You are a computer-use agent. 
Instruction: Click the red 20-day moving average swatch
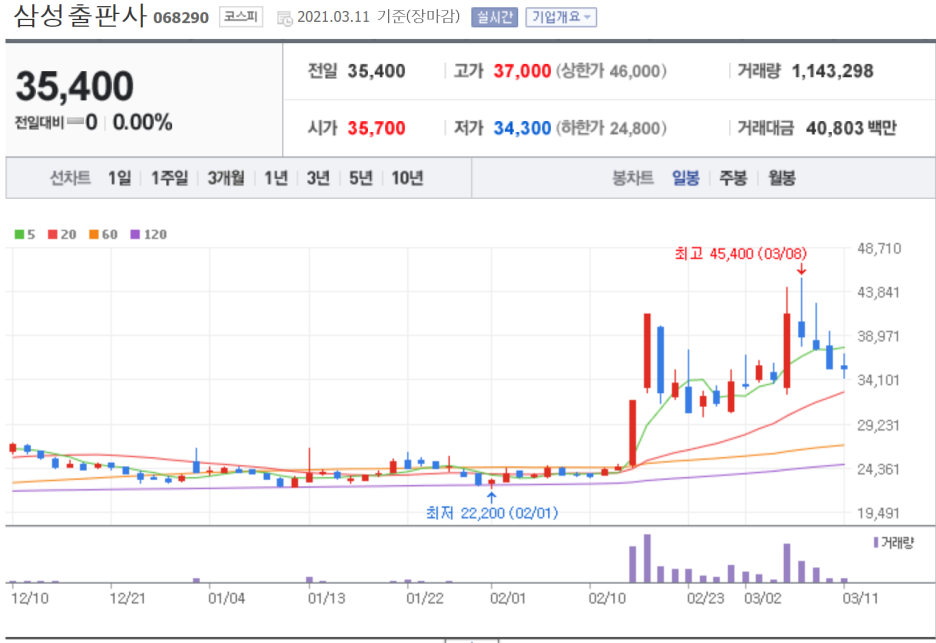tap(53, 235)
